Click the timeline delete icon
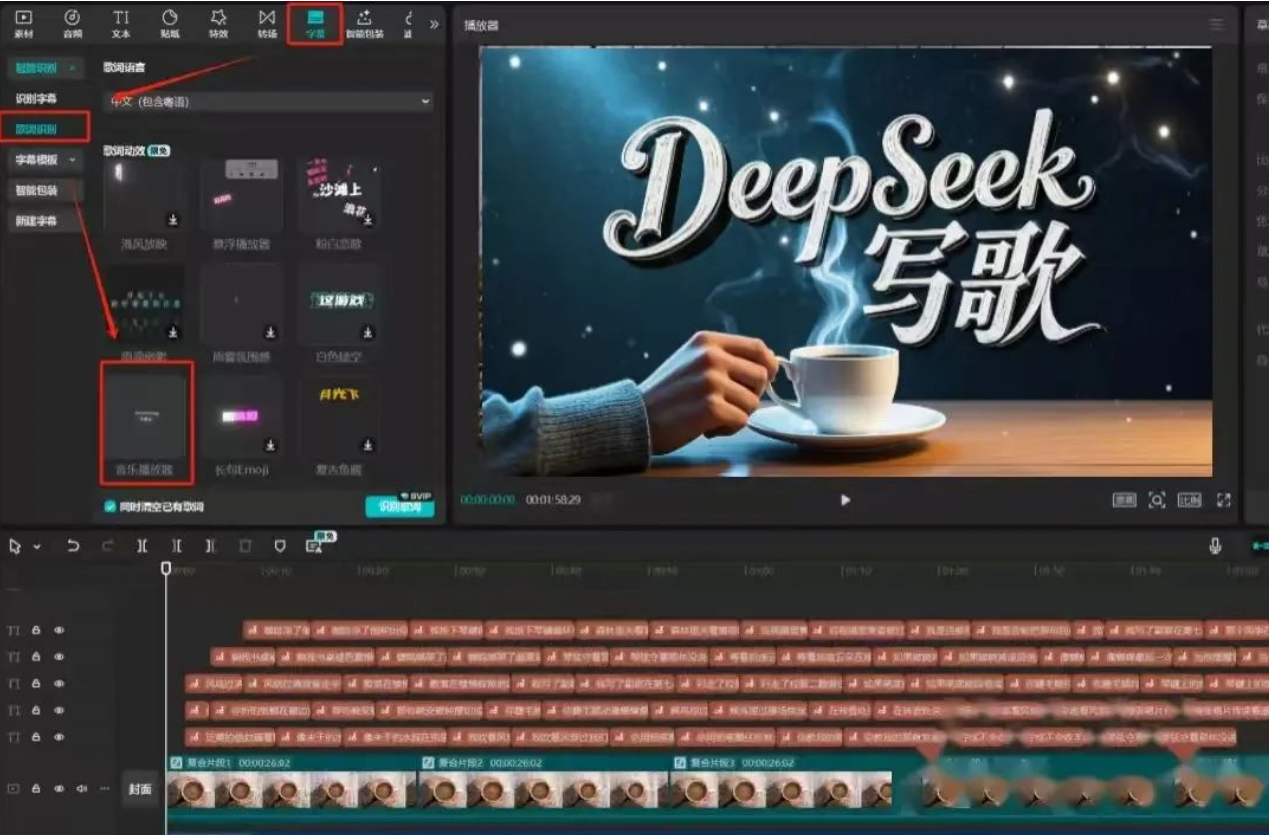1269x835 pixels. (245, 546)
